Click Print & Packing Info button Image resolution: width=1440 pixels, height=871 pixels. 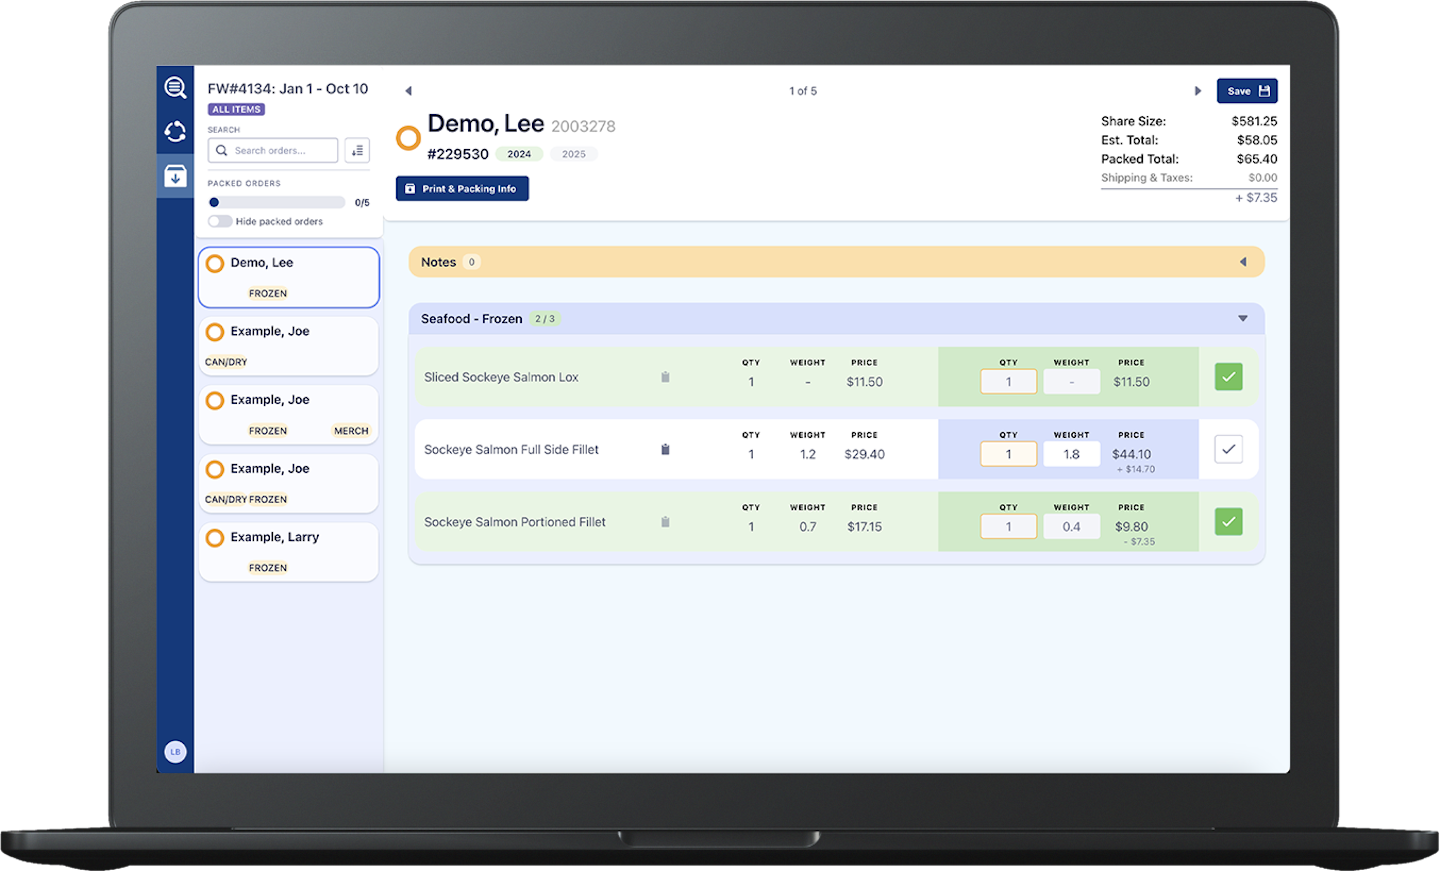(x=462, y=189)
